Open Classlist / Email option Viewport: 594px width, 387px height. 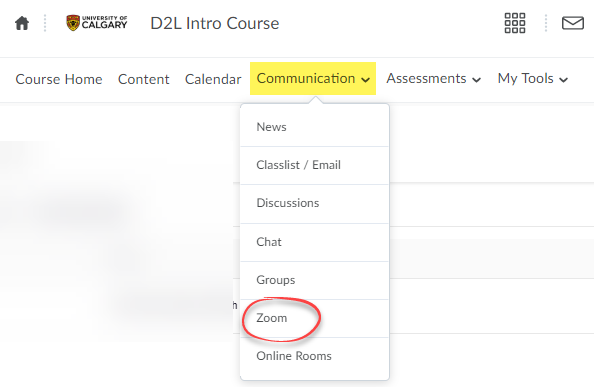coord(314,165)
